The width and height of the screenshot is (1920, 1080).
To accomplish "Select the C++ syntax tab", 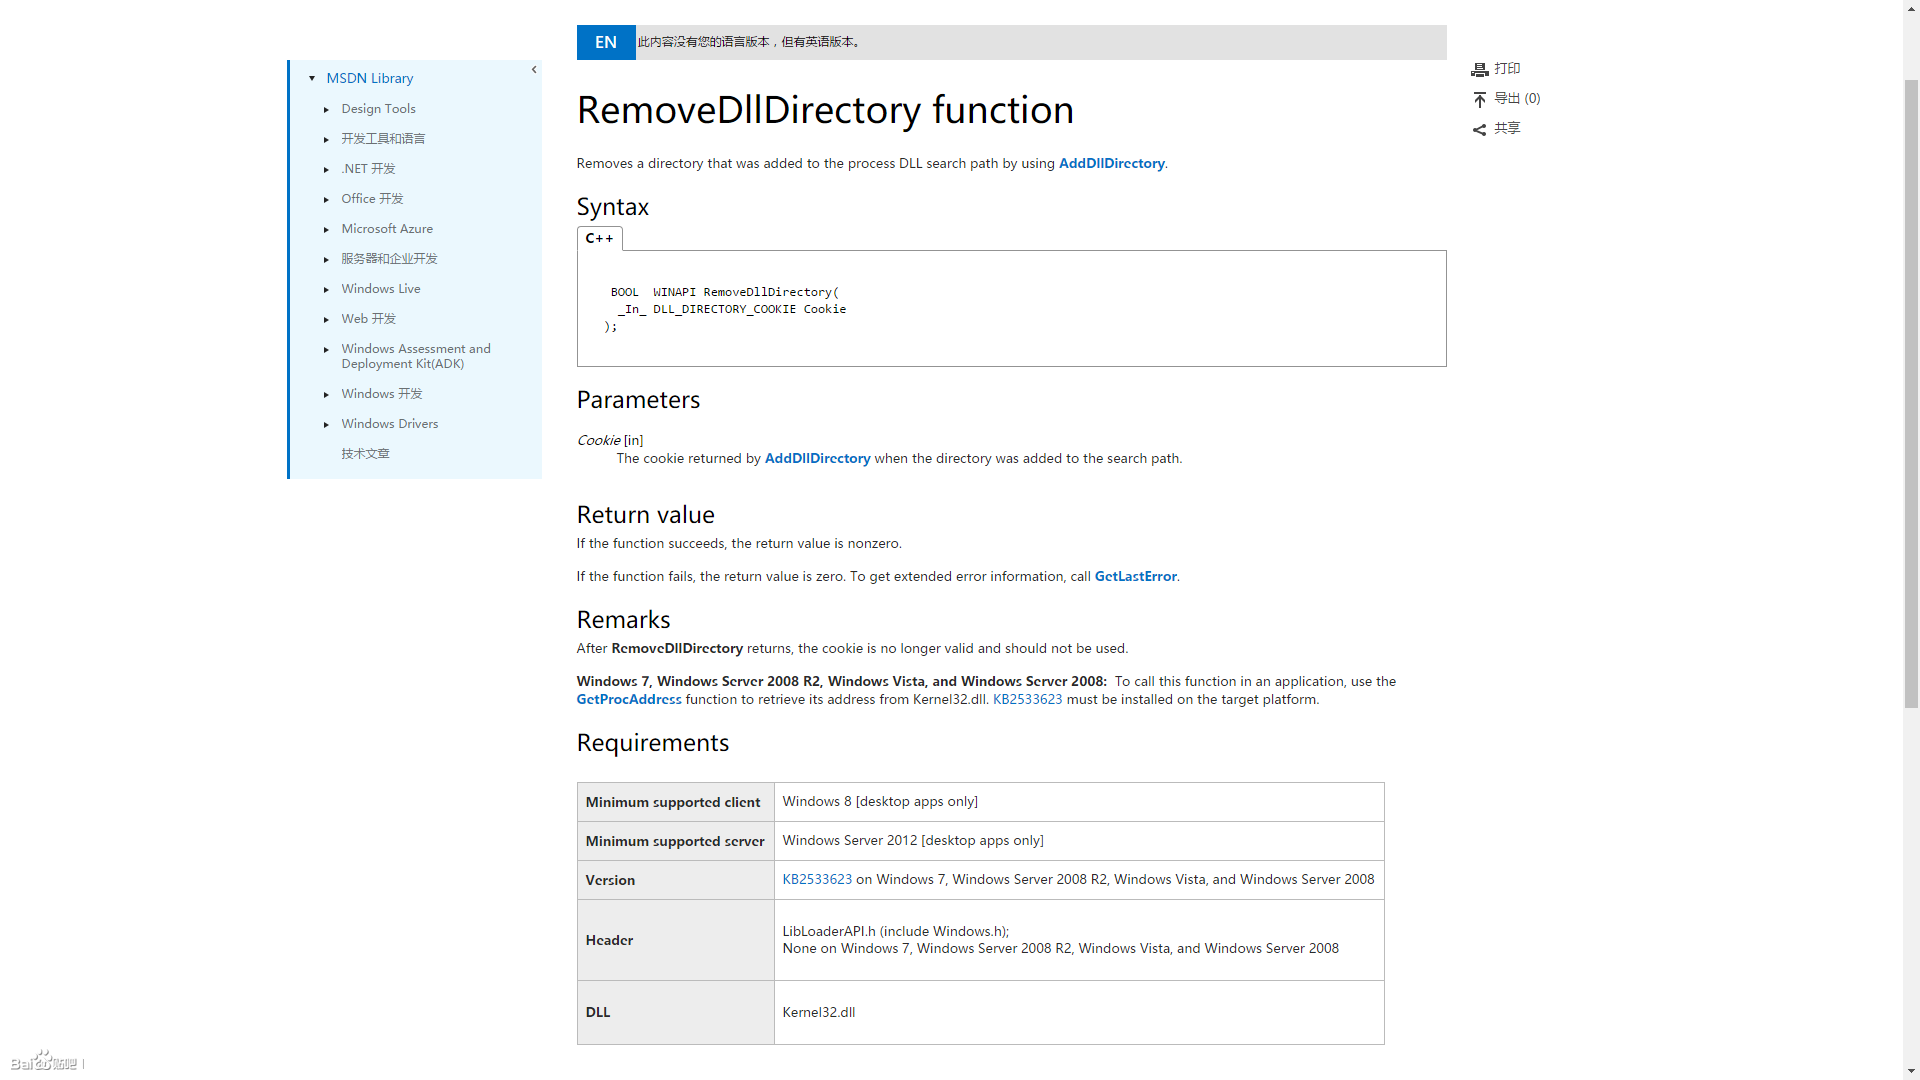I will click(x=599, y=238).
